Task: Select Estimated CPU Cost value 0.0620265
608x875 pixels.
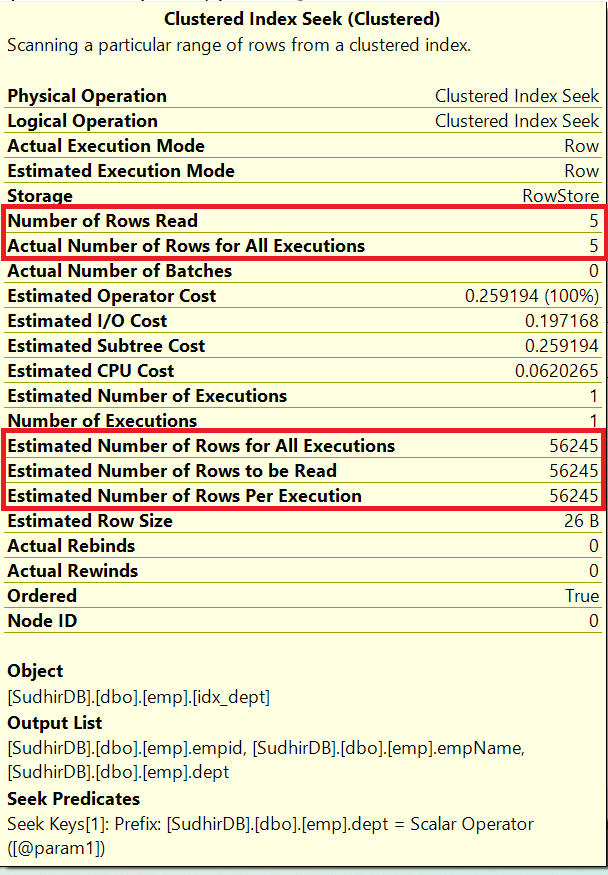Action: pos(557,371)
